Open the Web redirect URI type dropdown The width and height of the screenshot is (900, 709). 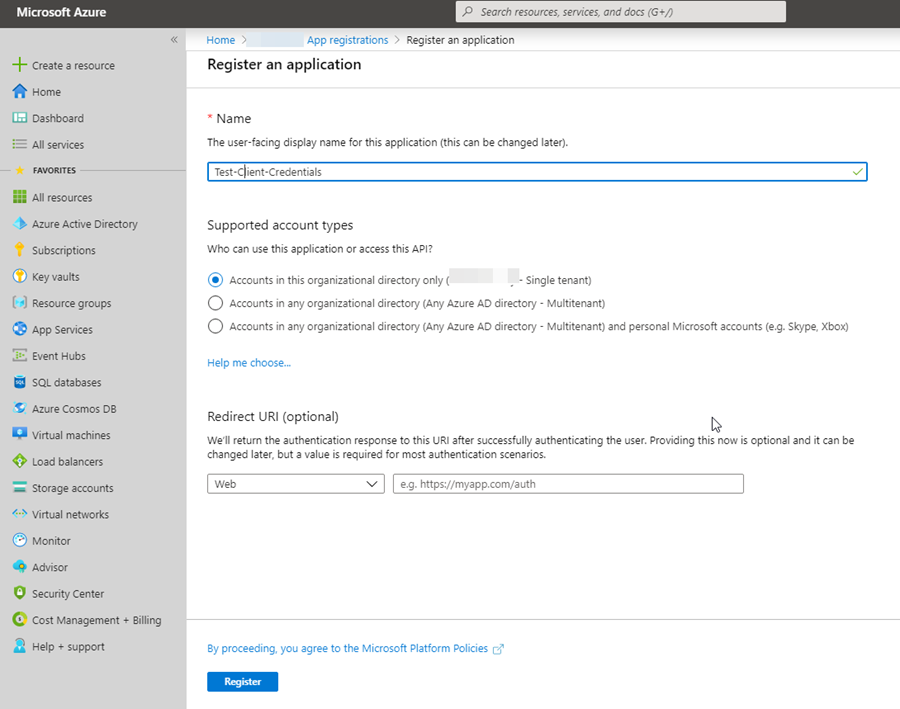tap(296, 484)
